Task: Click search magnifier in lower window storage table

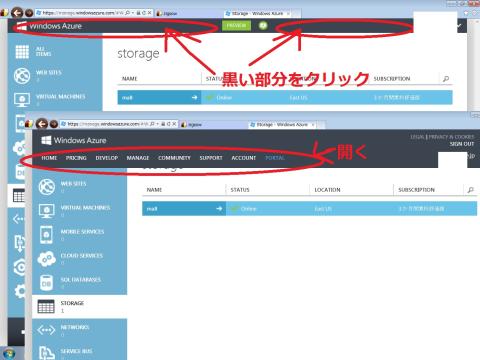Action: tap(470, 190)
